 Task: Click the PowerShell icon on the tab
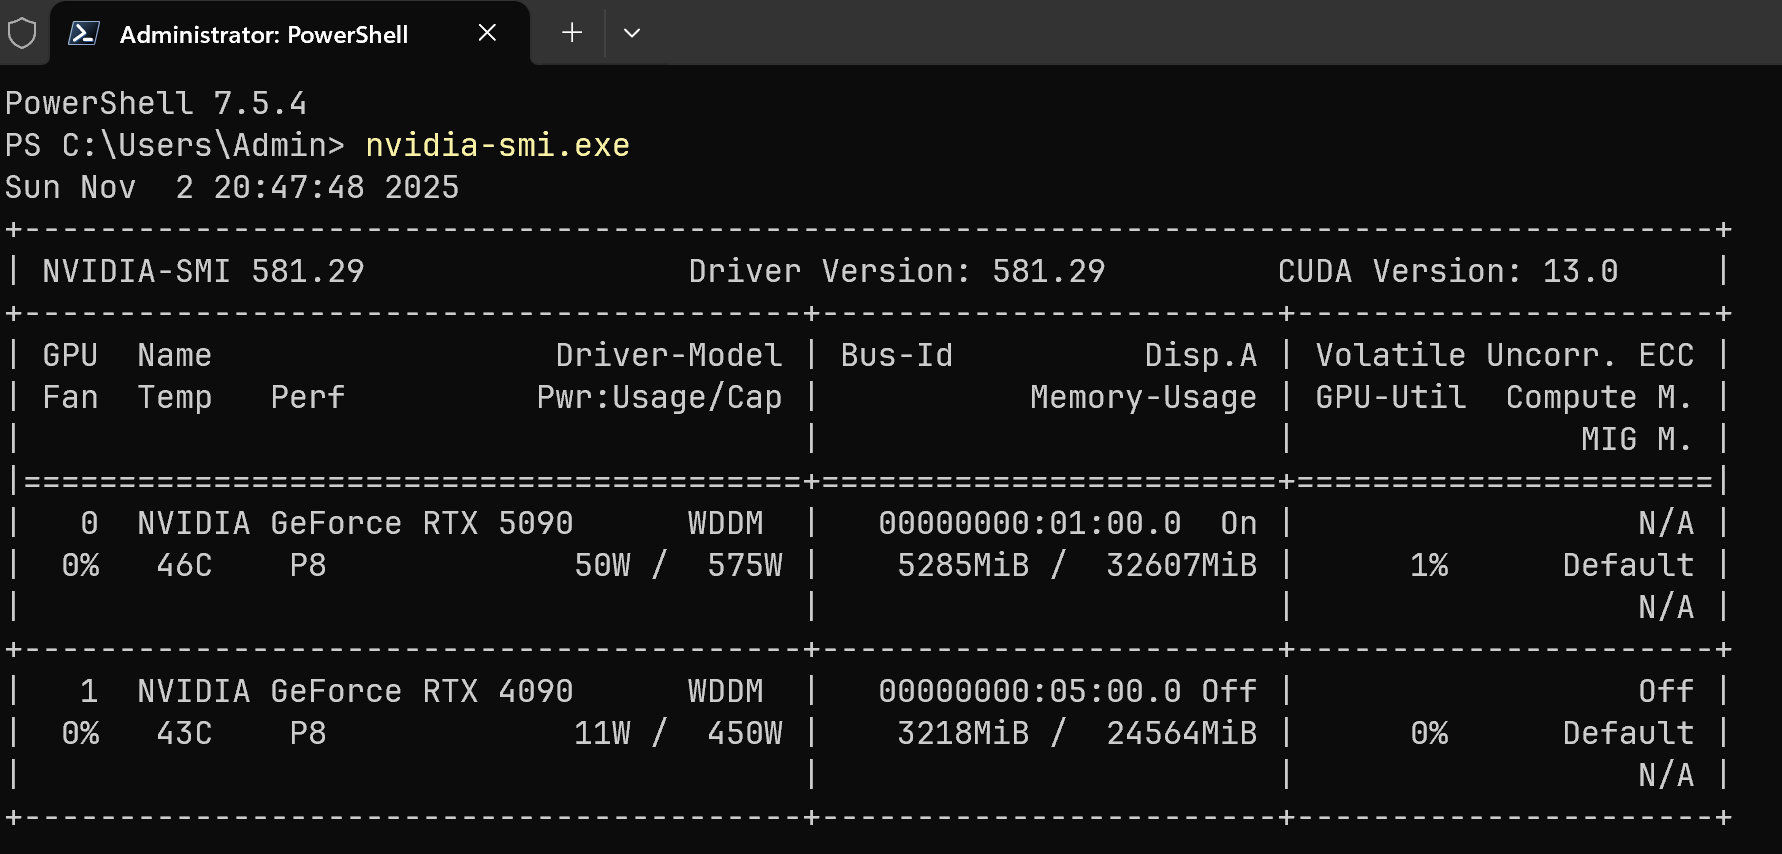tap(83, 34)
